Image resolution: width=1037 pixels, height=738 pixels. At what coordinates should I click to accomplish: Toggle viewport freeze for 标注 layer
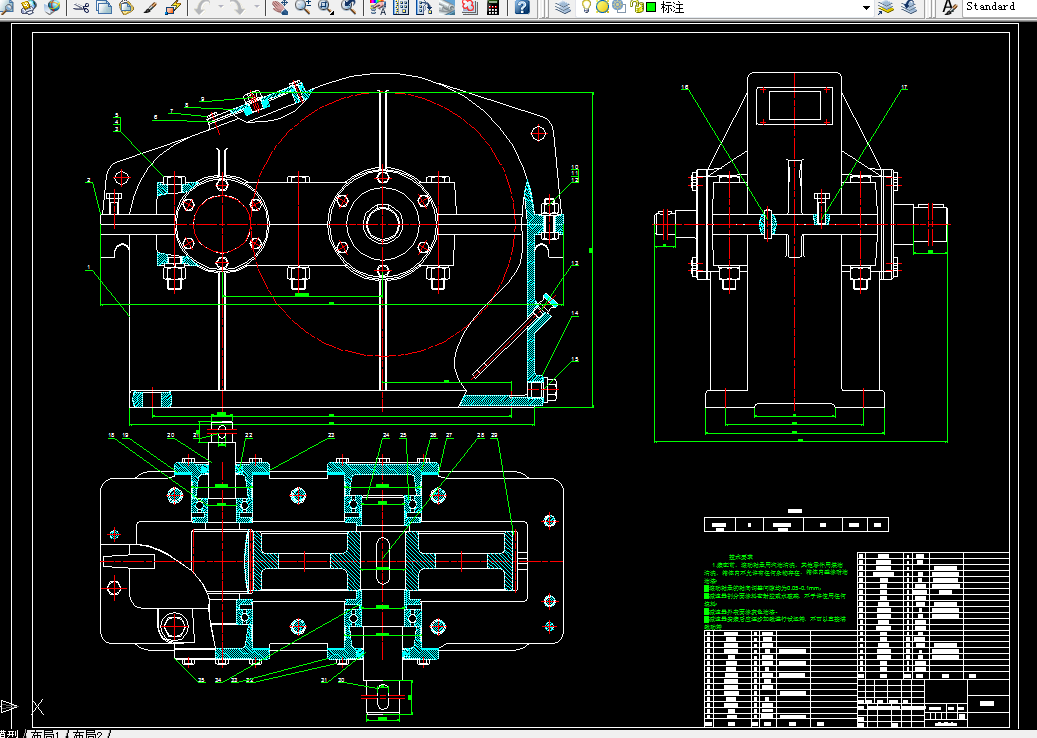(619, 7)
